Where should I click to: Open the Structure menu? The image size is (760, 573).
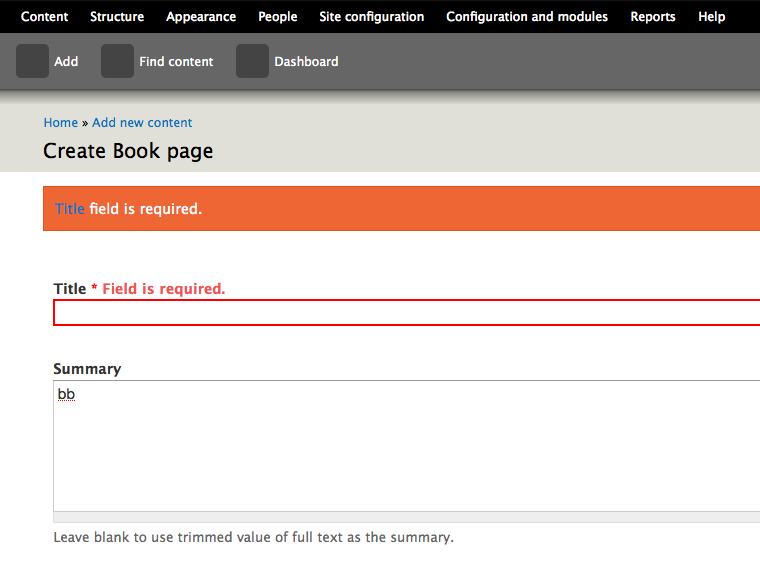(x=117, y=17)
